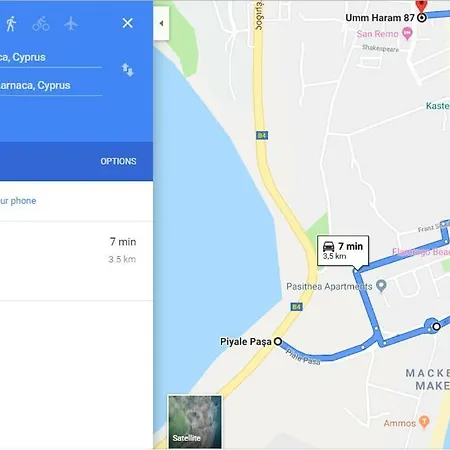Swap starting point and destination
The width and height of the screenshot is (450, 450).
pyautogui.click(x=128, y=70)
